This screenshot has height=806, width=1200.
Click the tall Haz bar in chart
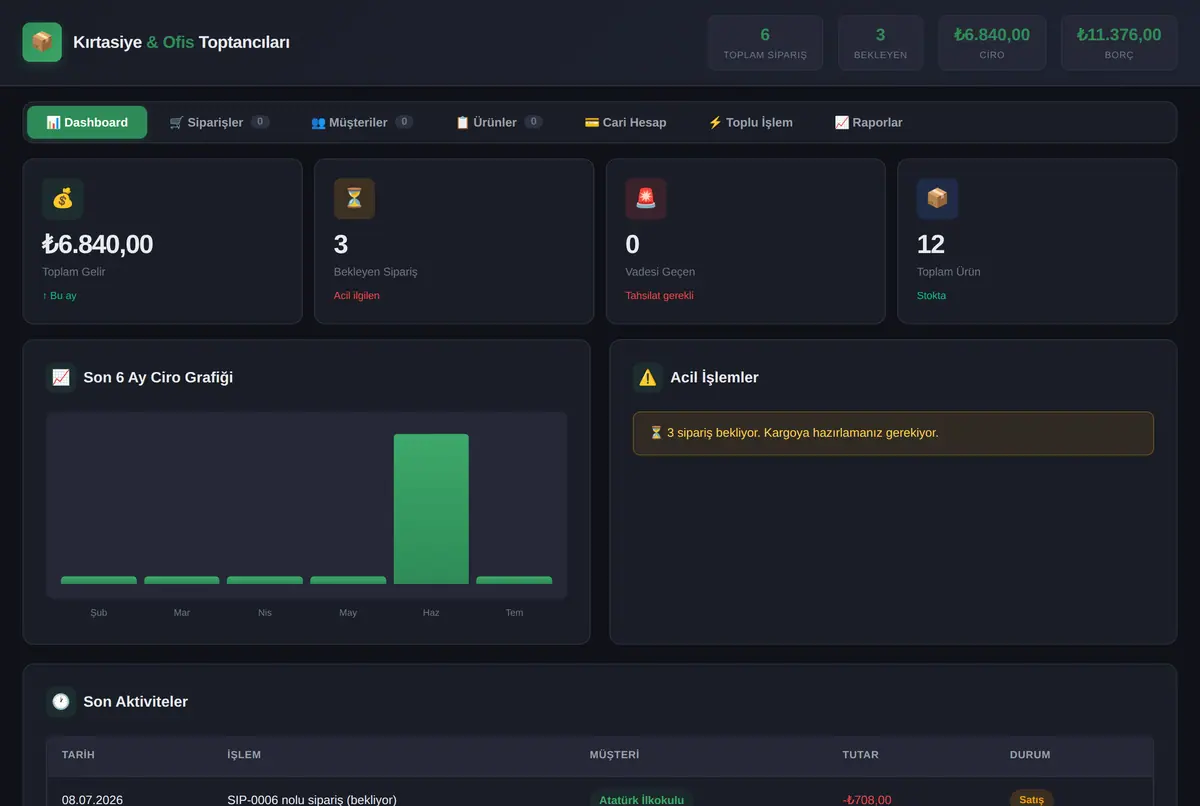[x=431, y=509]
